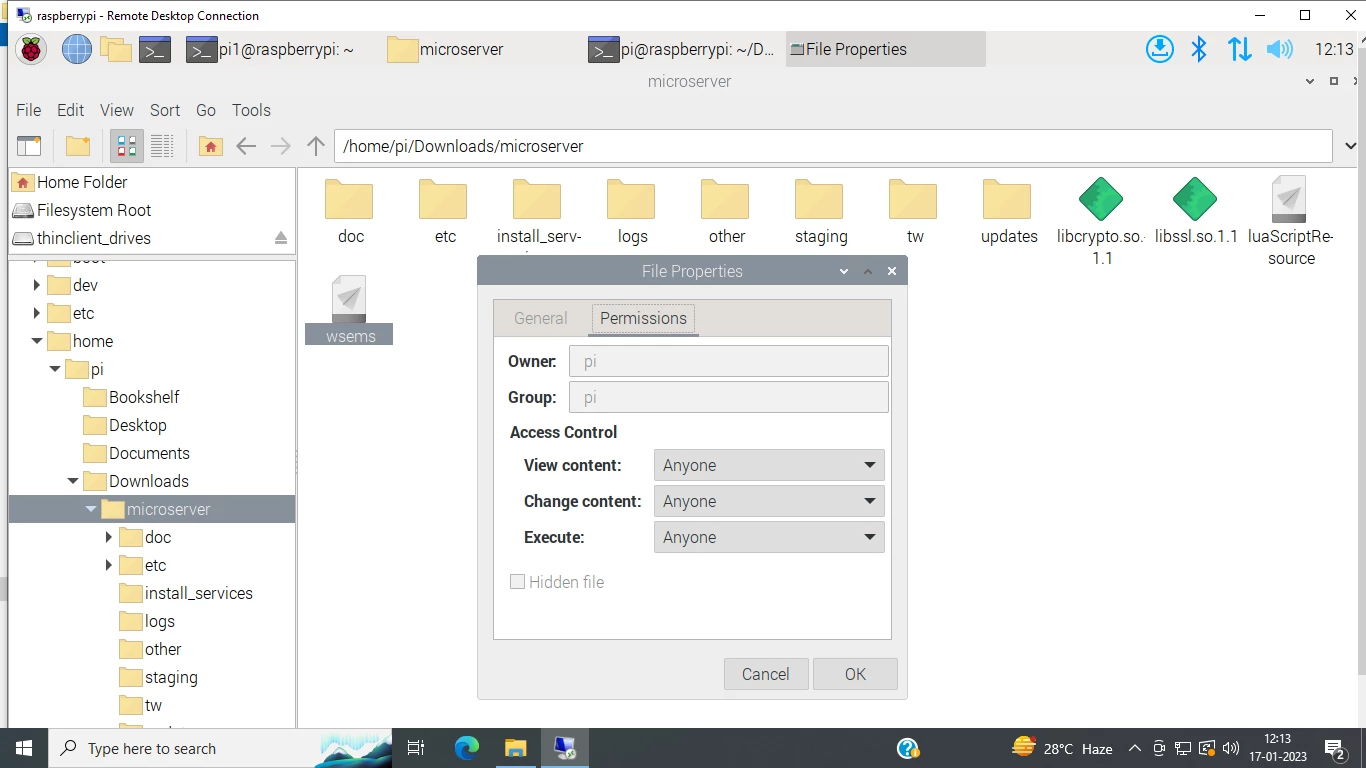Create new folder via toolbar icon

pos(78,146)
